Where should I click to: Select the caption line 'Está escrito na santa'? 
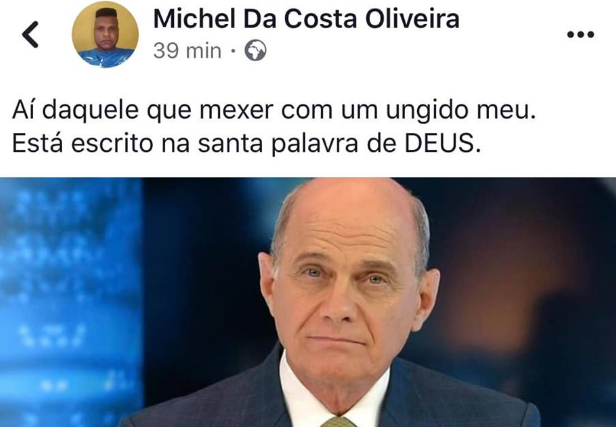pyautogui.click(x=246, y=144)
